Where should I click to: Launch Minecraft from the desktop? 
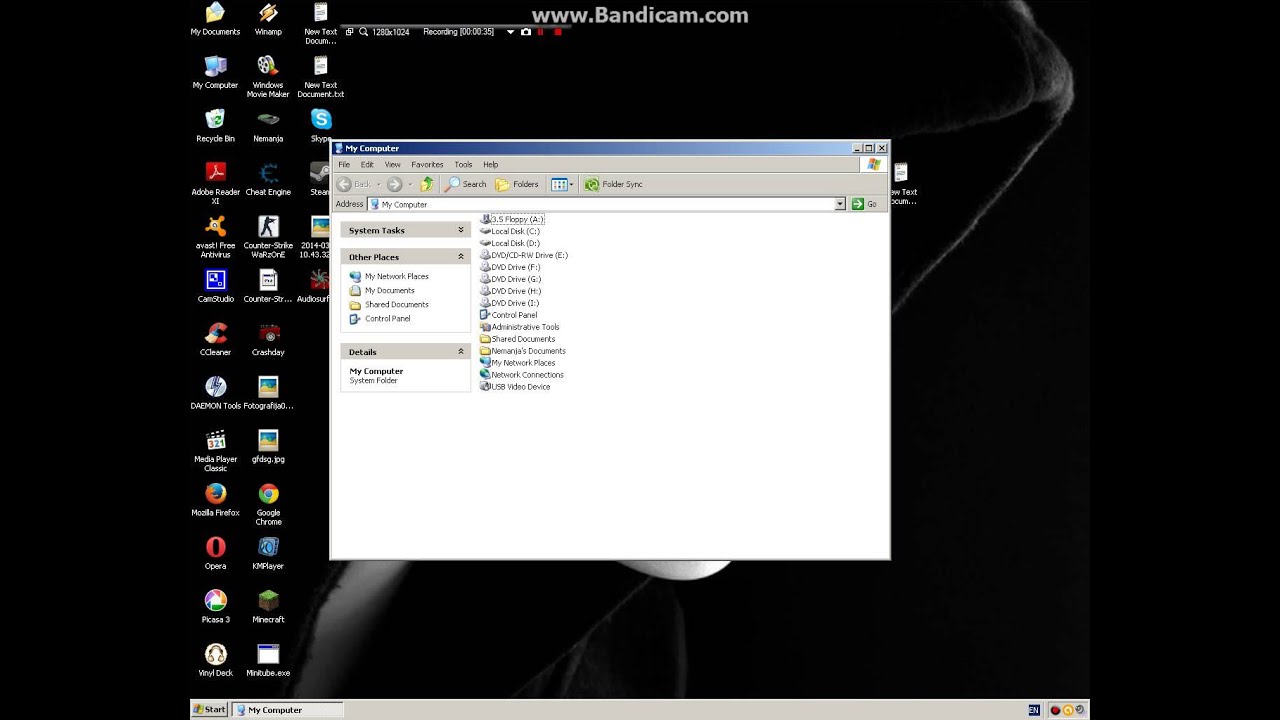268,607
